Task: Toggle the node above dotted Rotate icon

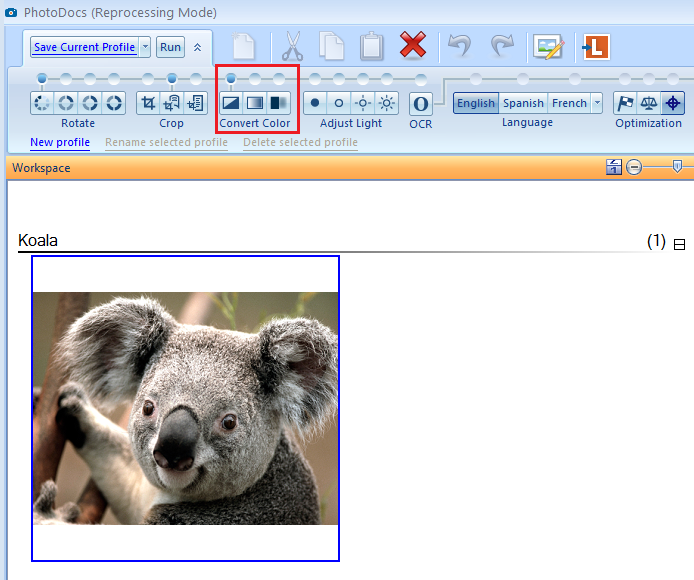Action: (x=42, y=79)
